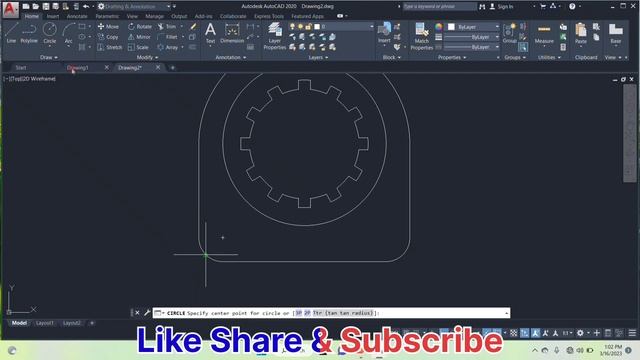This screenshot has height=360, width=640.
Task: Switch to the Layout1 tab
Action: point(45,323)
